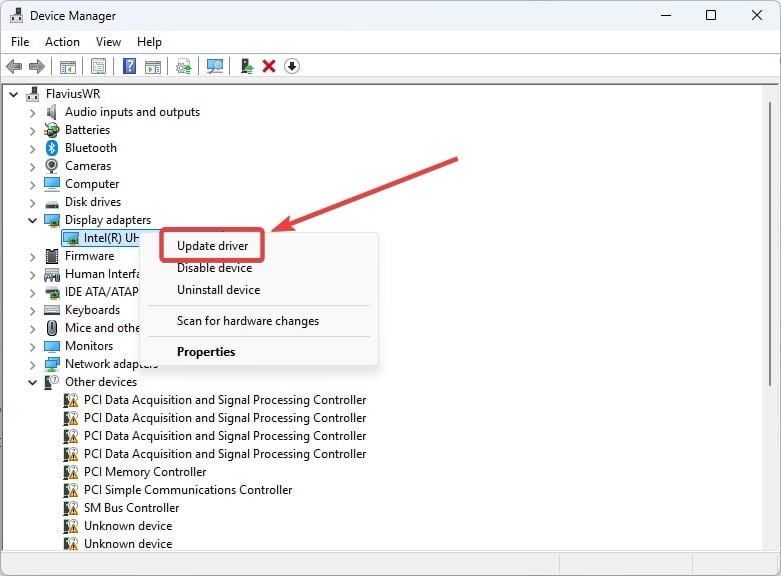This screenshot has width=781, height=576.
Task: Click the Monitors category icon
Action: (52, 346)
